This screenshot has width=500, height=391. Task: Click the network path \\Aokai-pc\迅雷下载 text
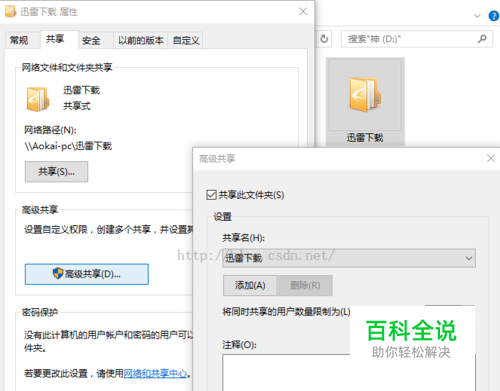pyautogui.click(x=68, y=146)
